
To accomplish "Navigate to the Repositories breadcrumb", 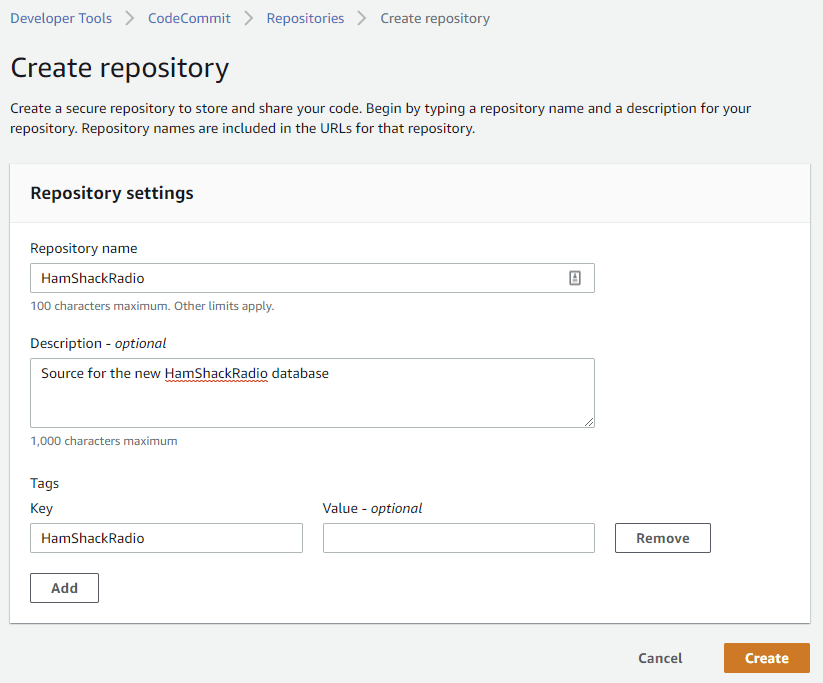I will [305, 18].
